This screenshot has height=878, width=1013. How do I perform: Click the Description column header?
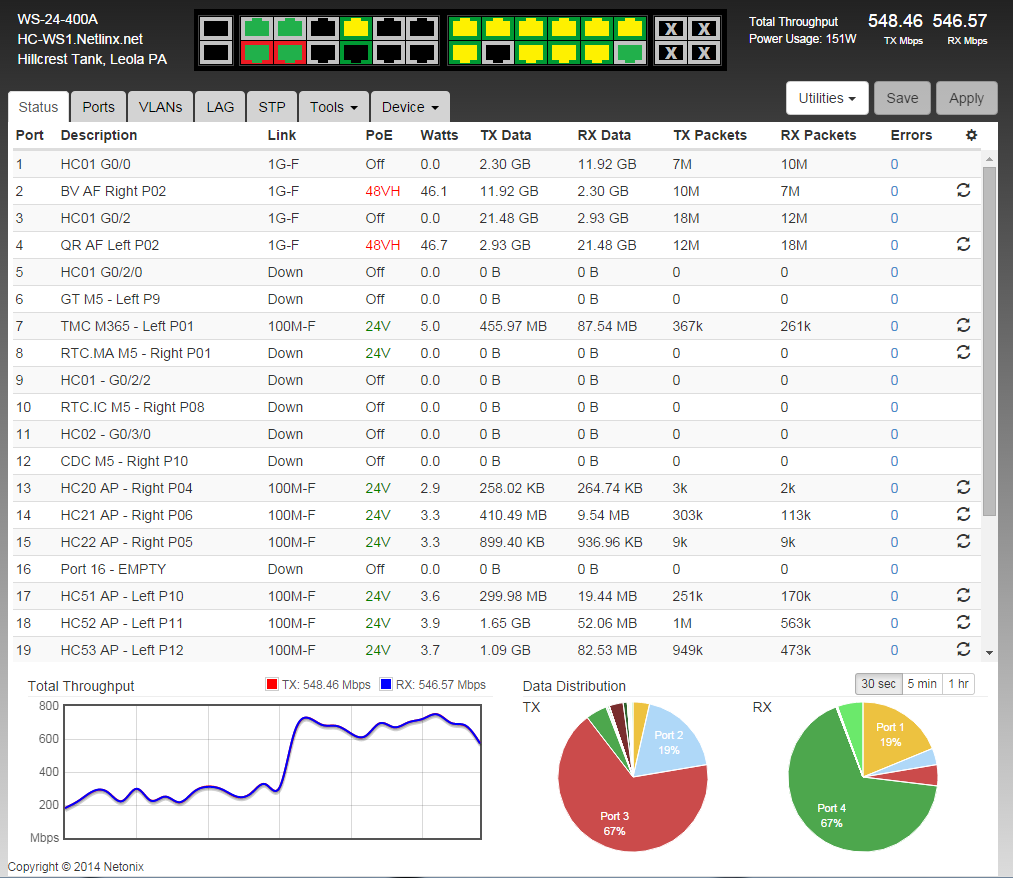click(99, 135)
